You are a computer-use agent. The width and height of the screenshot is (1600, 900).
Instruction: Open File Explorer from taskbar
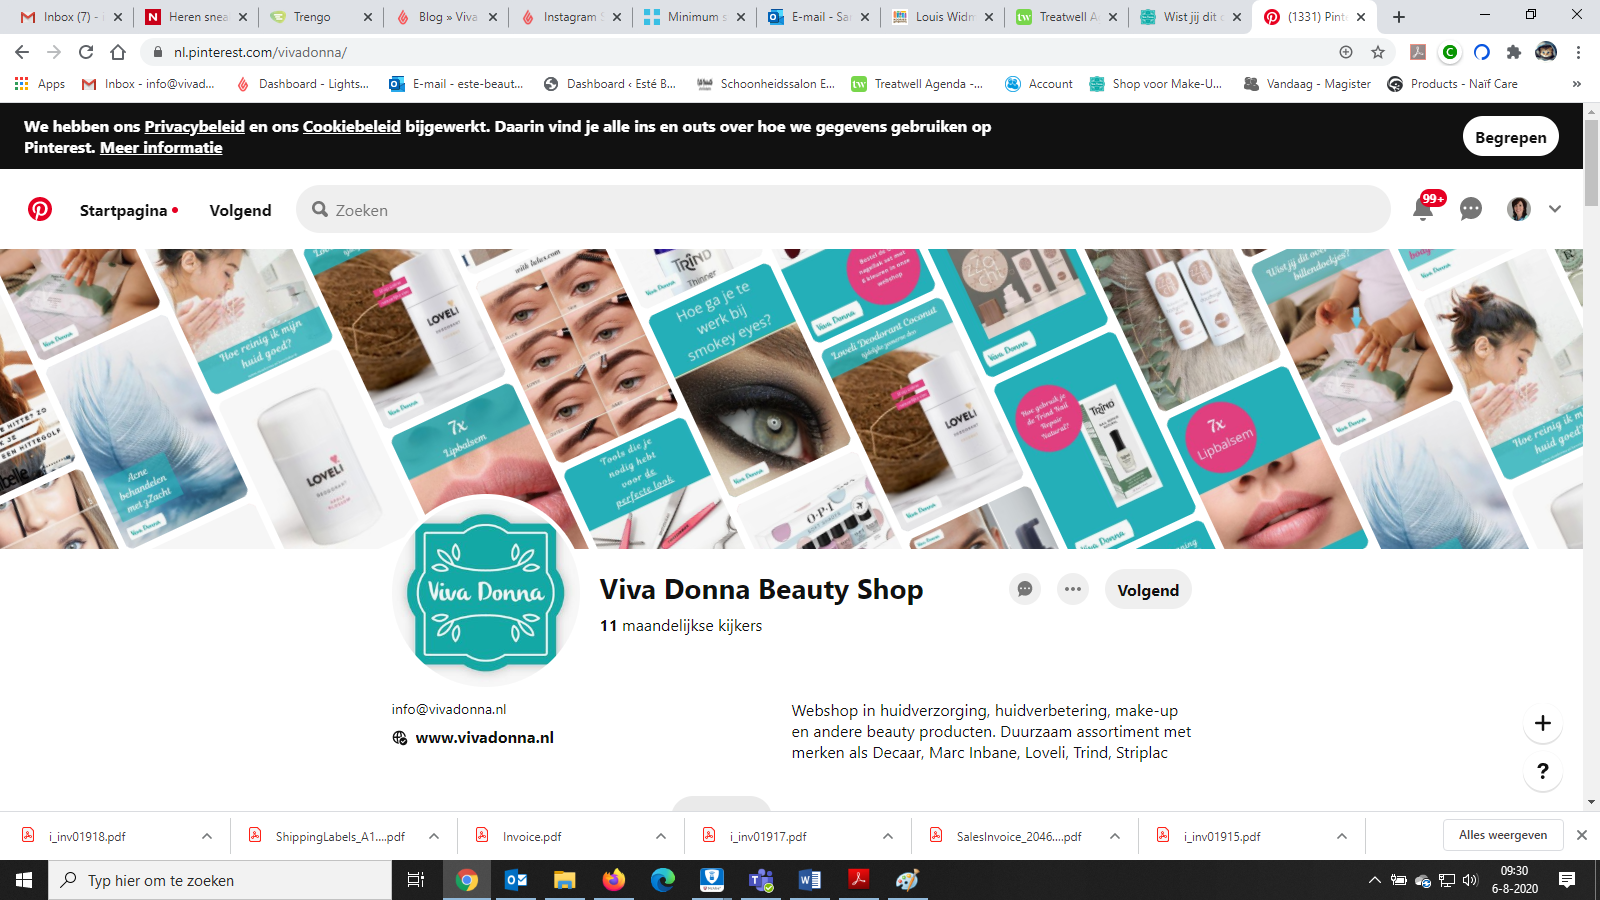coord(565,880)
